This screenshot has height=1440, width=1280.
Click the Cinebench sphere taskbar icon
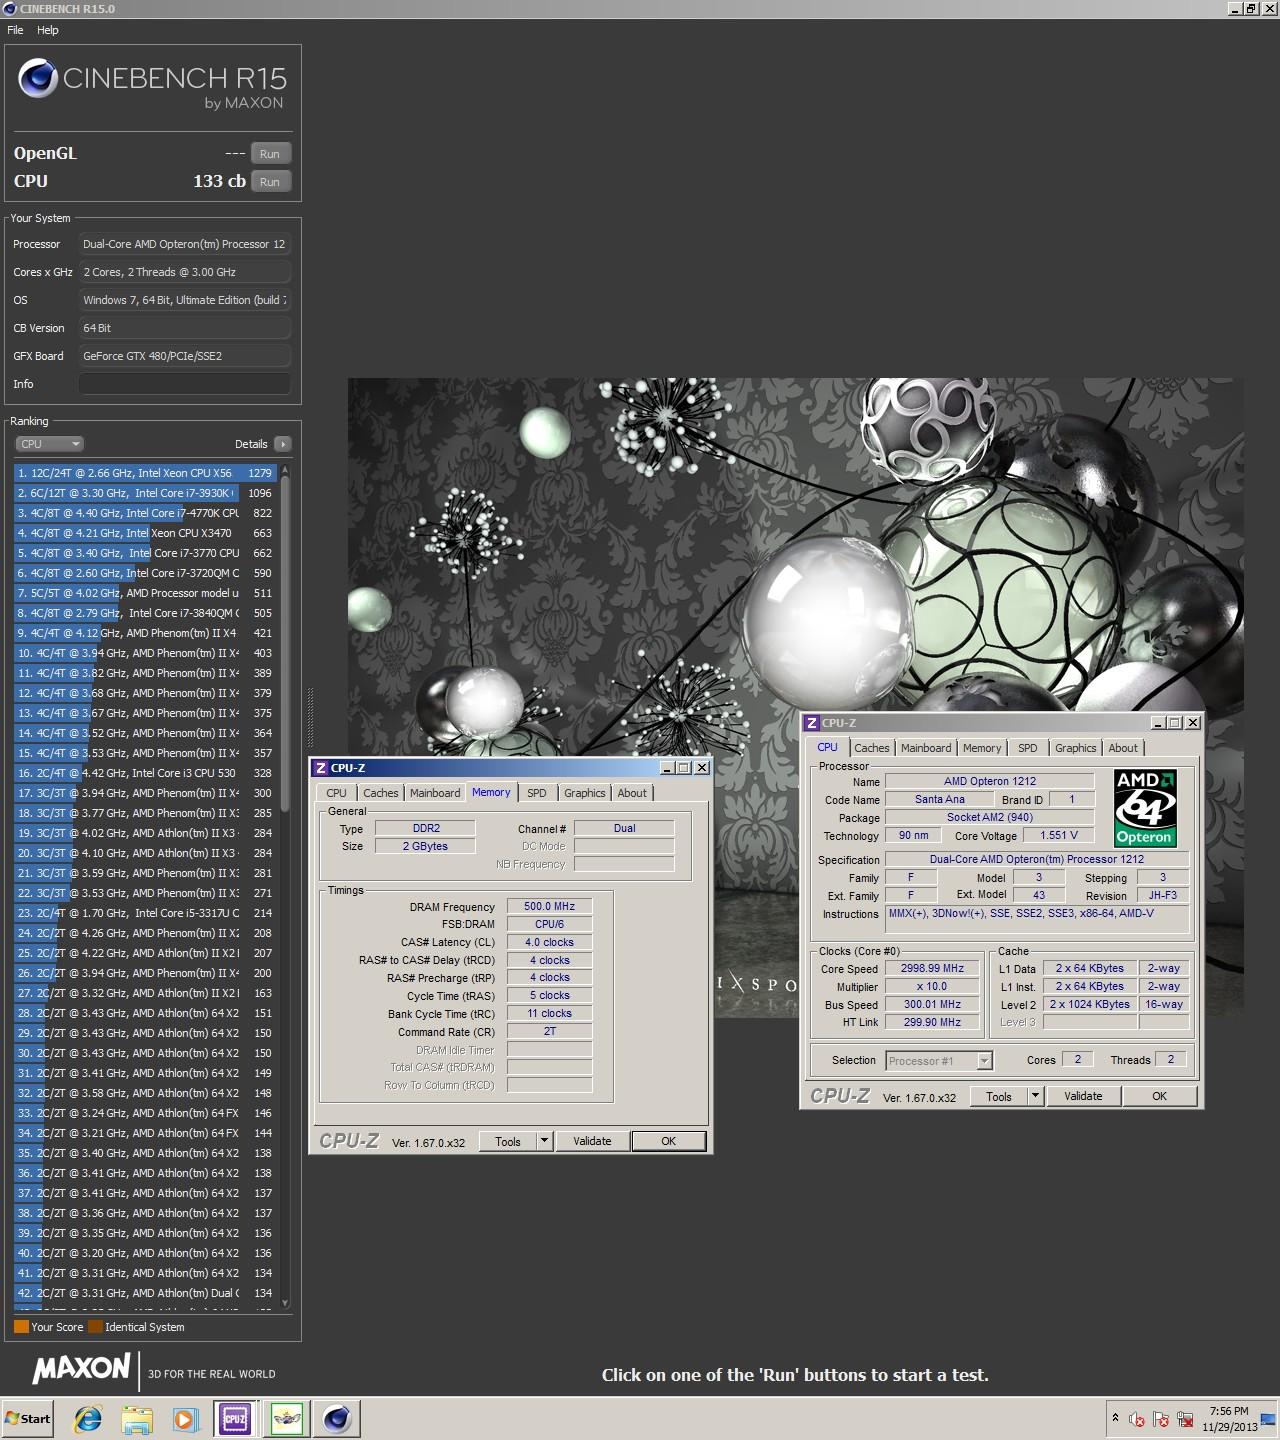[337, 1418]
